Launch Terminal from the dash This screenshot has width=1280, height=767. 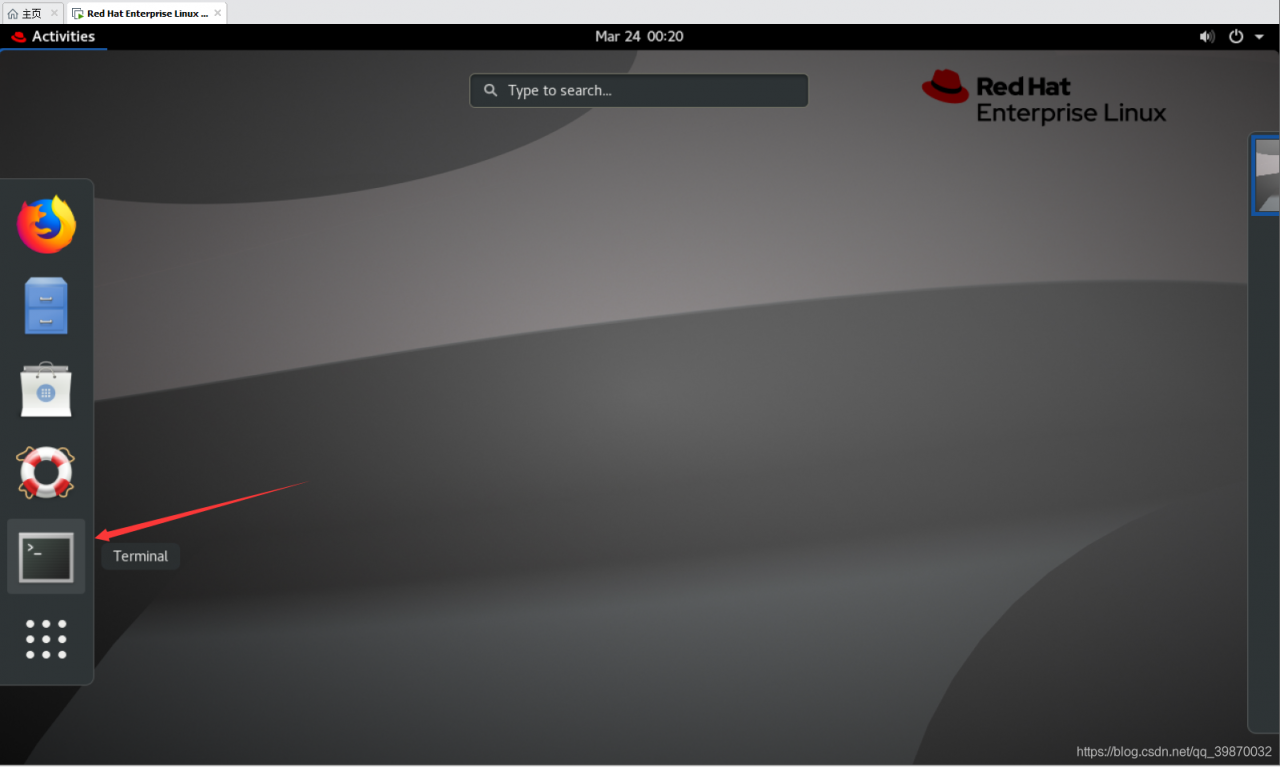click(x=46, y=557)
